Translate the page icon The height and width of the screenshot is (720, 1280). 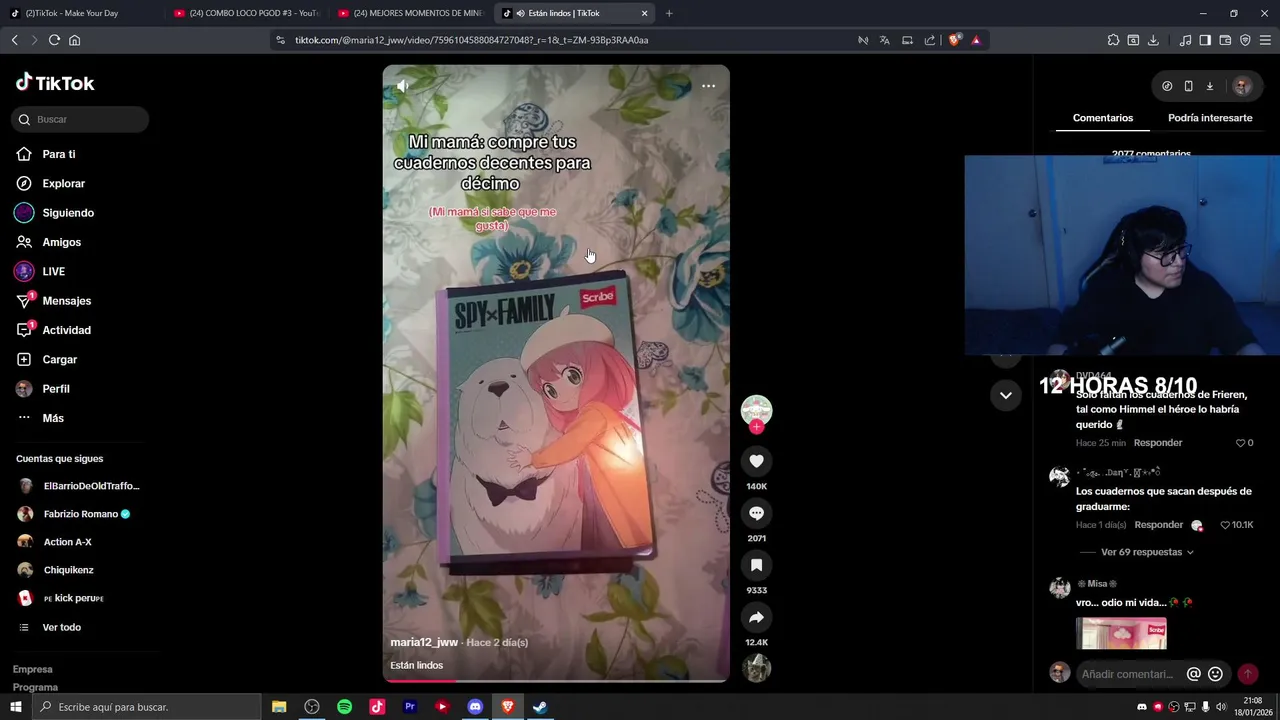[x=885, y=40]
